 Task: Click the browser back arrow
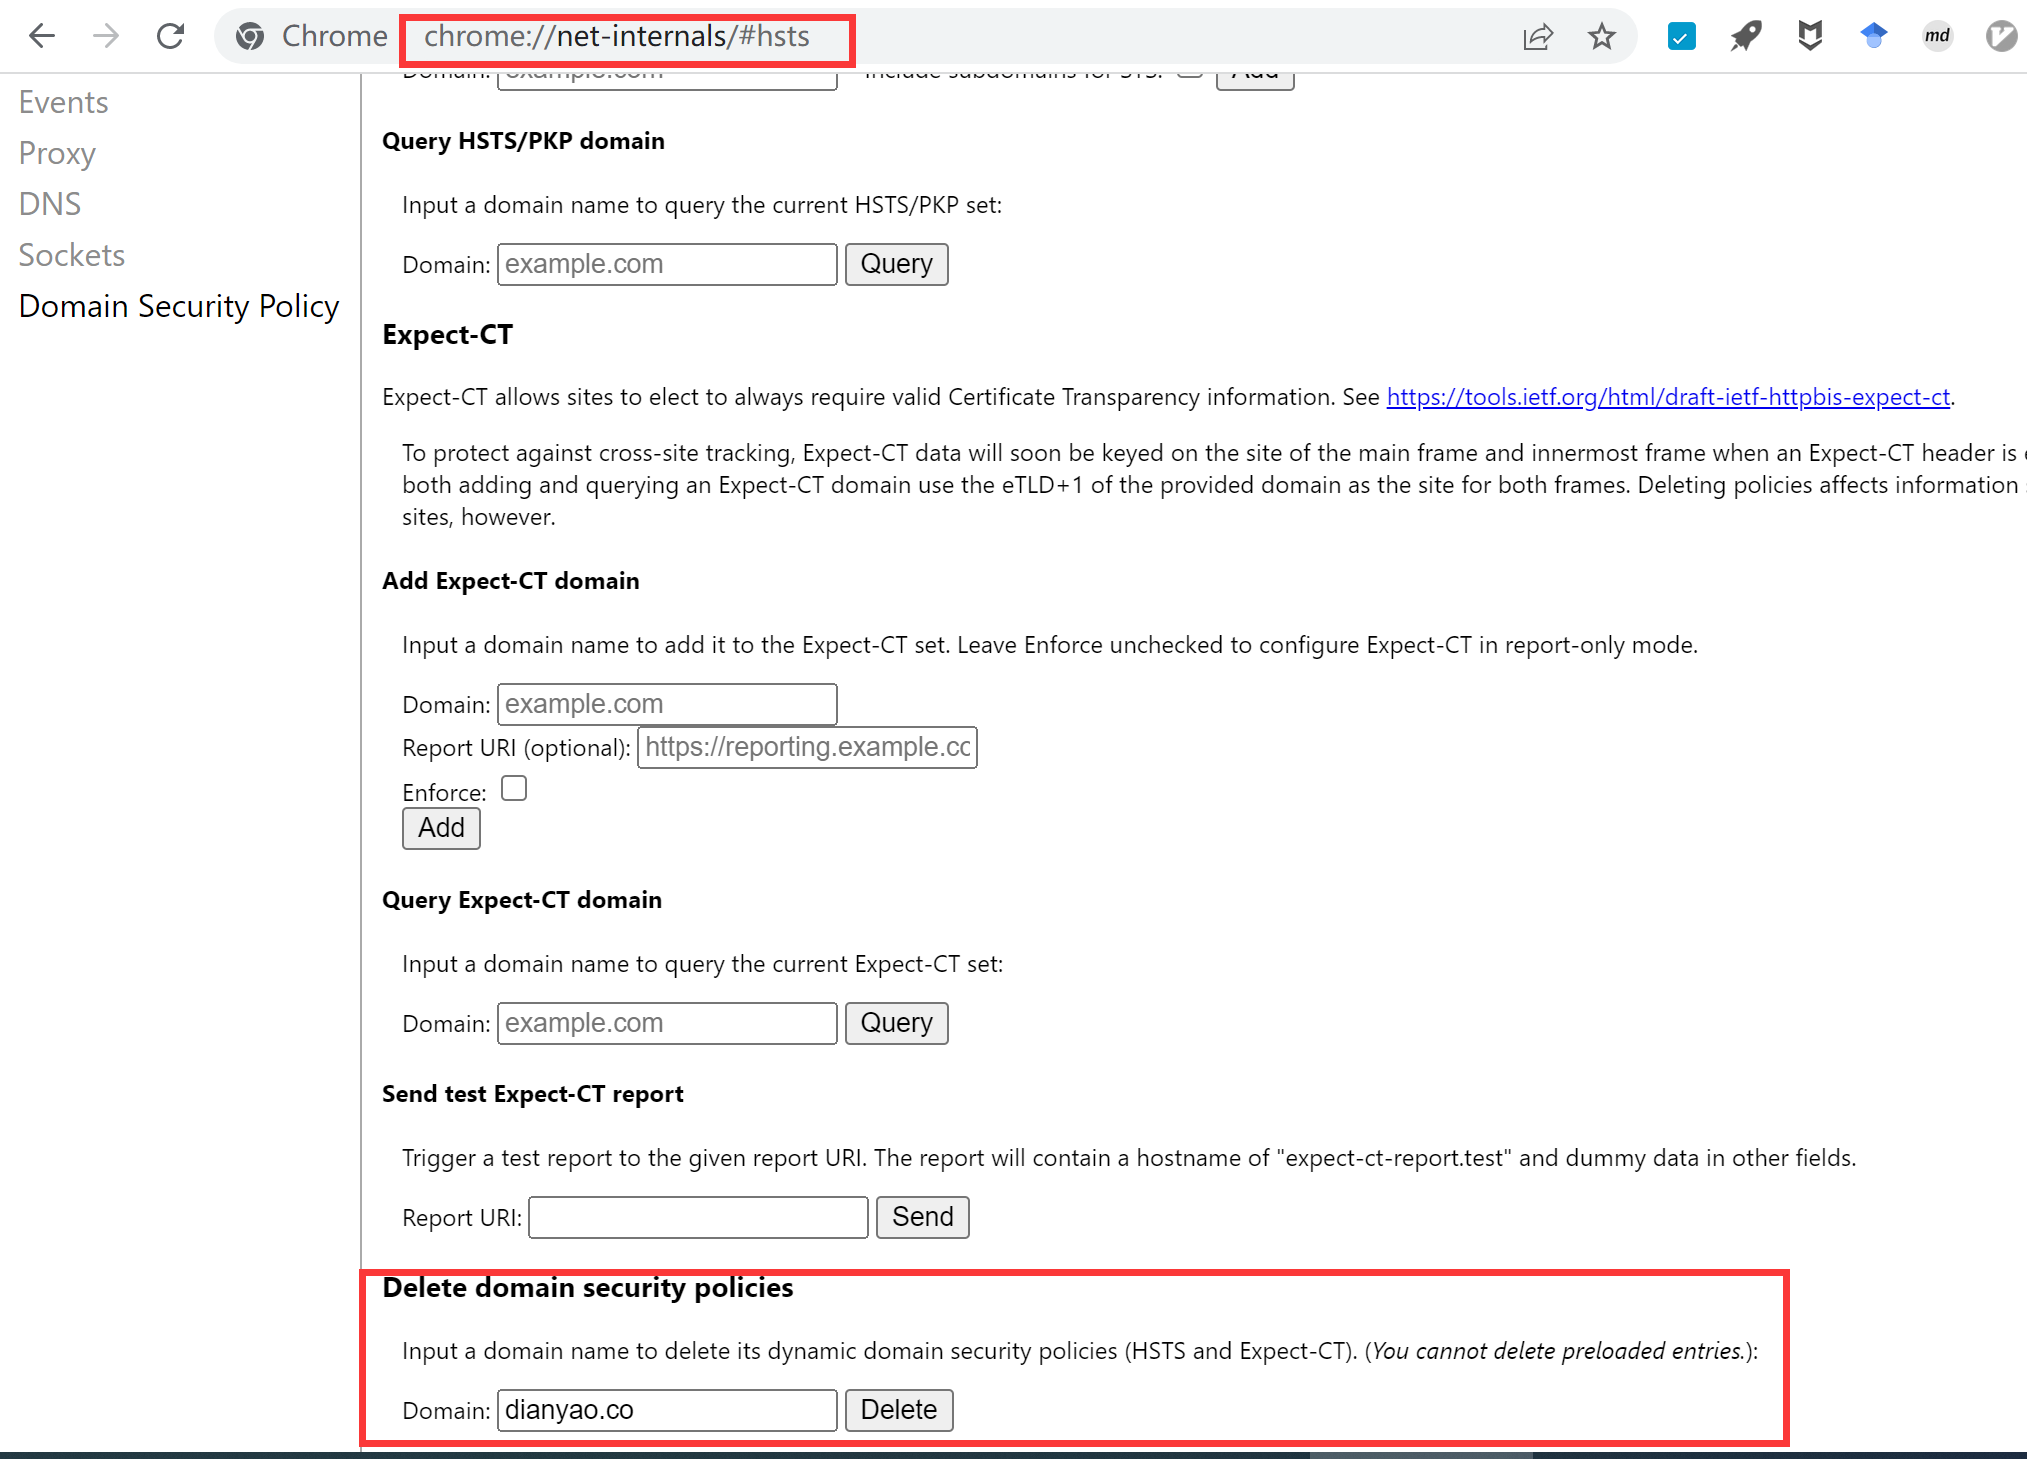tap(42, 37)
